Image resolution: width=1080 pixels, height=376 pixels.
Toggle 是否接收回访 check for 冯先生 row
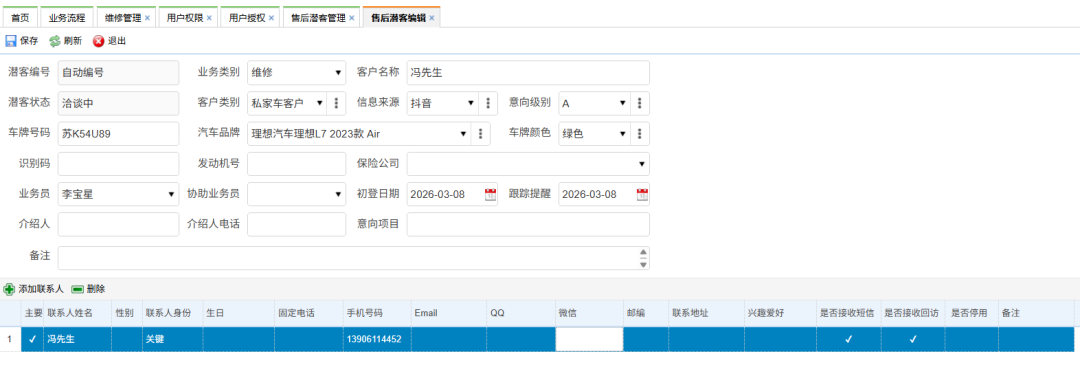tap(913, 339)
